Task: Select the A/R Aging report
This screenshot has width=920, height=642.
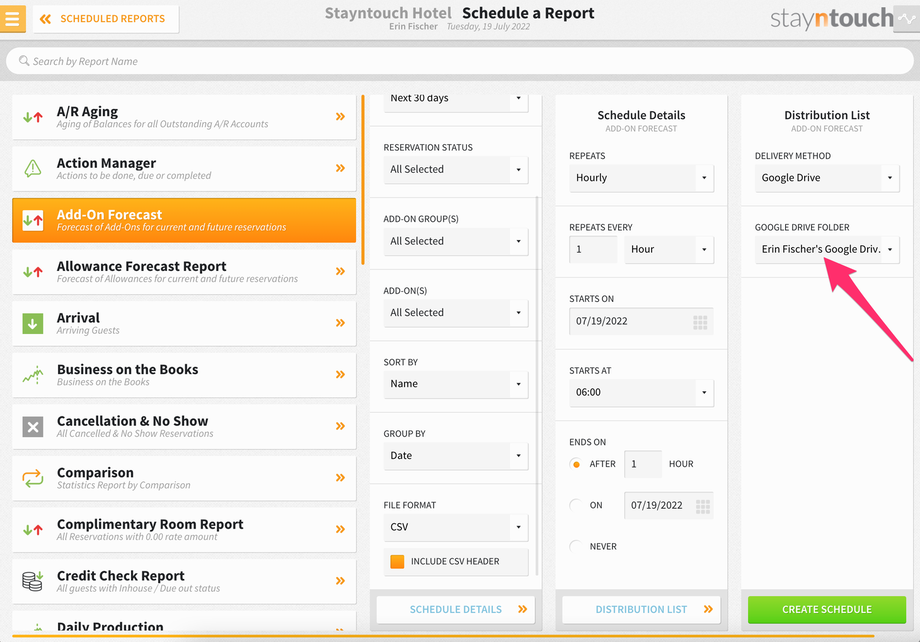Action: pos(184,117)
